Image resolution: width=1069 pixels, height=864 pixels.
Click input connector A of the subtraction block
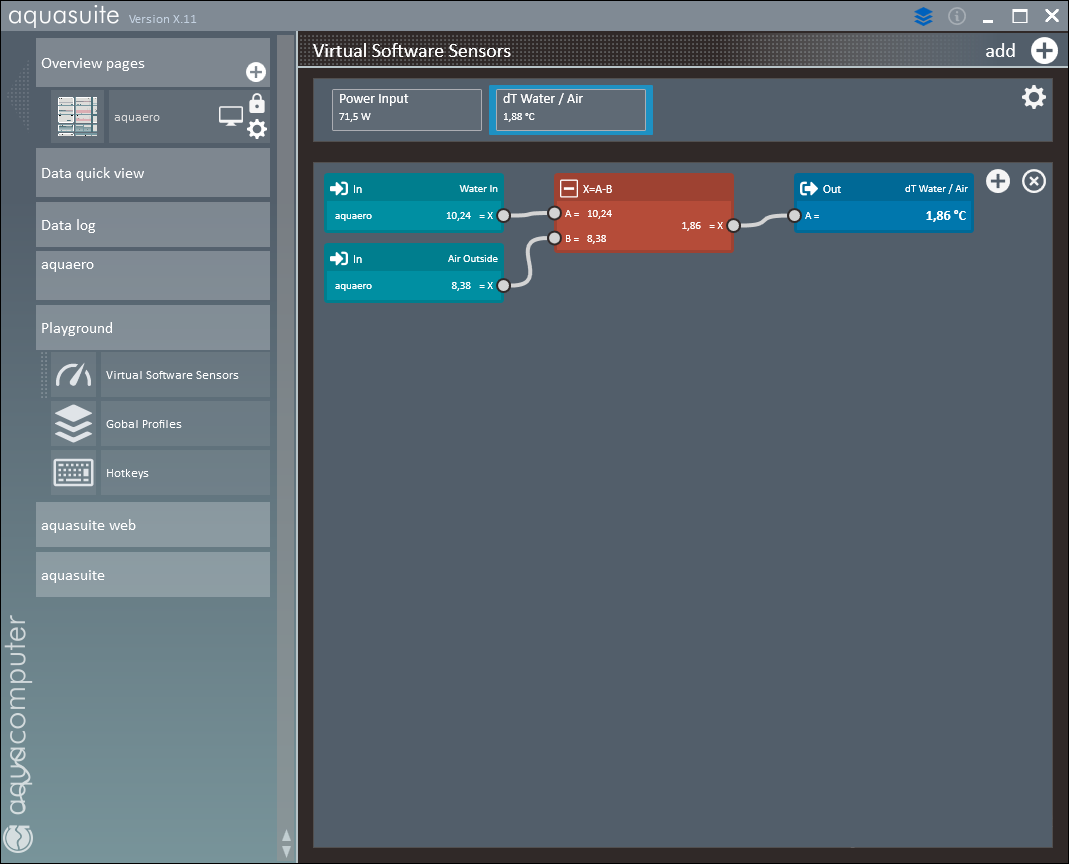click(x=554, y=213)
